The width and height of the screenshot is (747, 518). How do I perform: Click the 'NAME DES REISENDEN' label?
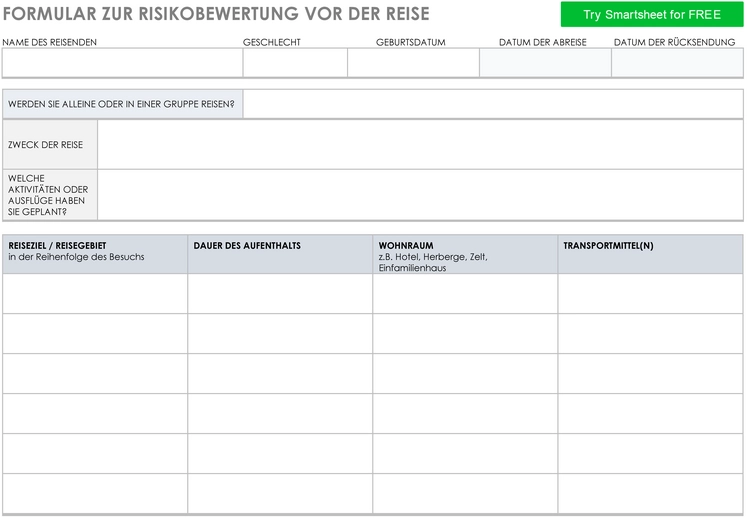click(50, 42)
